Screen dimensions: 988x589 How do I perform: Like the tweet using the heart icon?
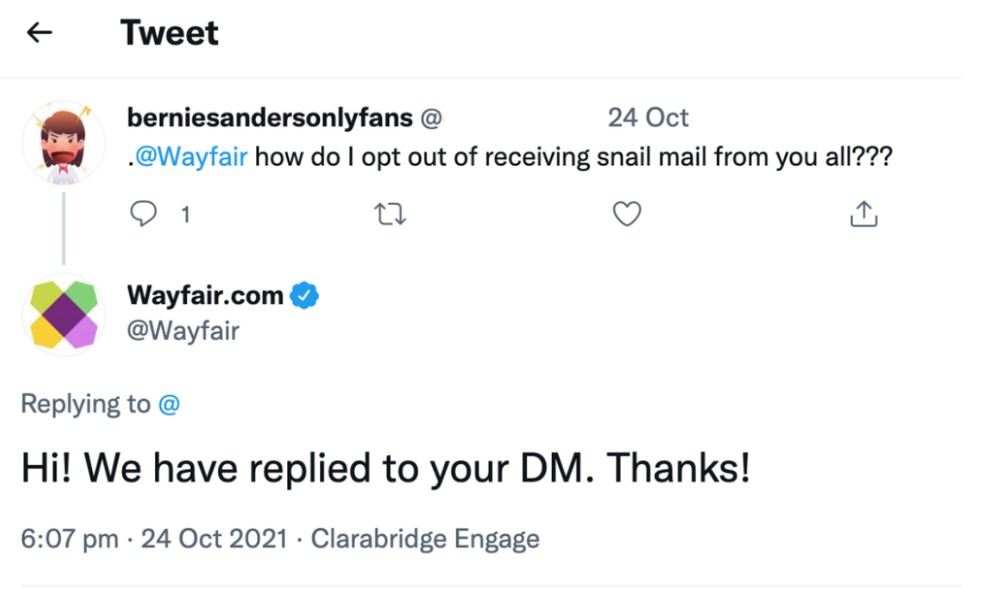click(x=627, y=213)
